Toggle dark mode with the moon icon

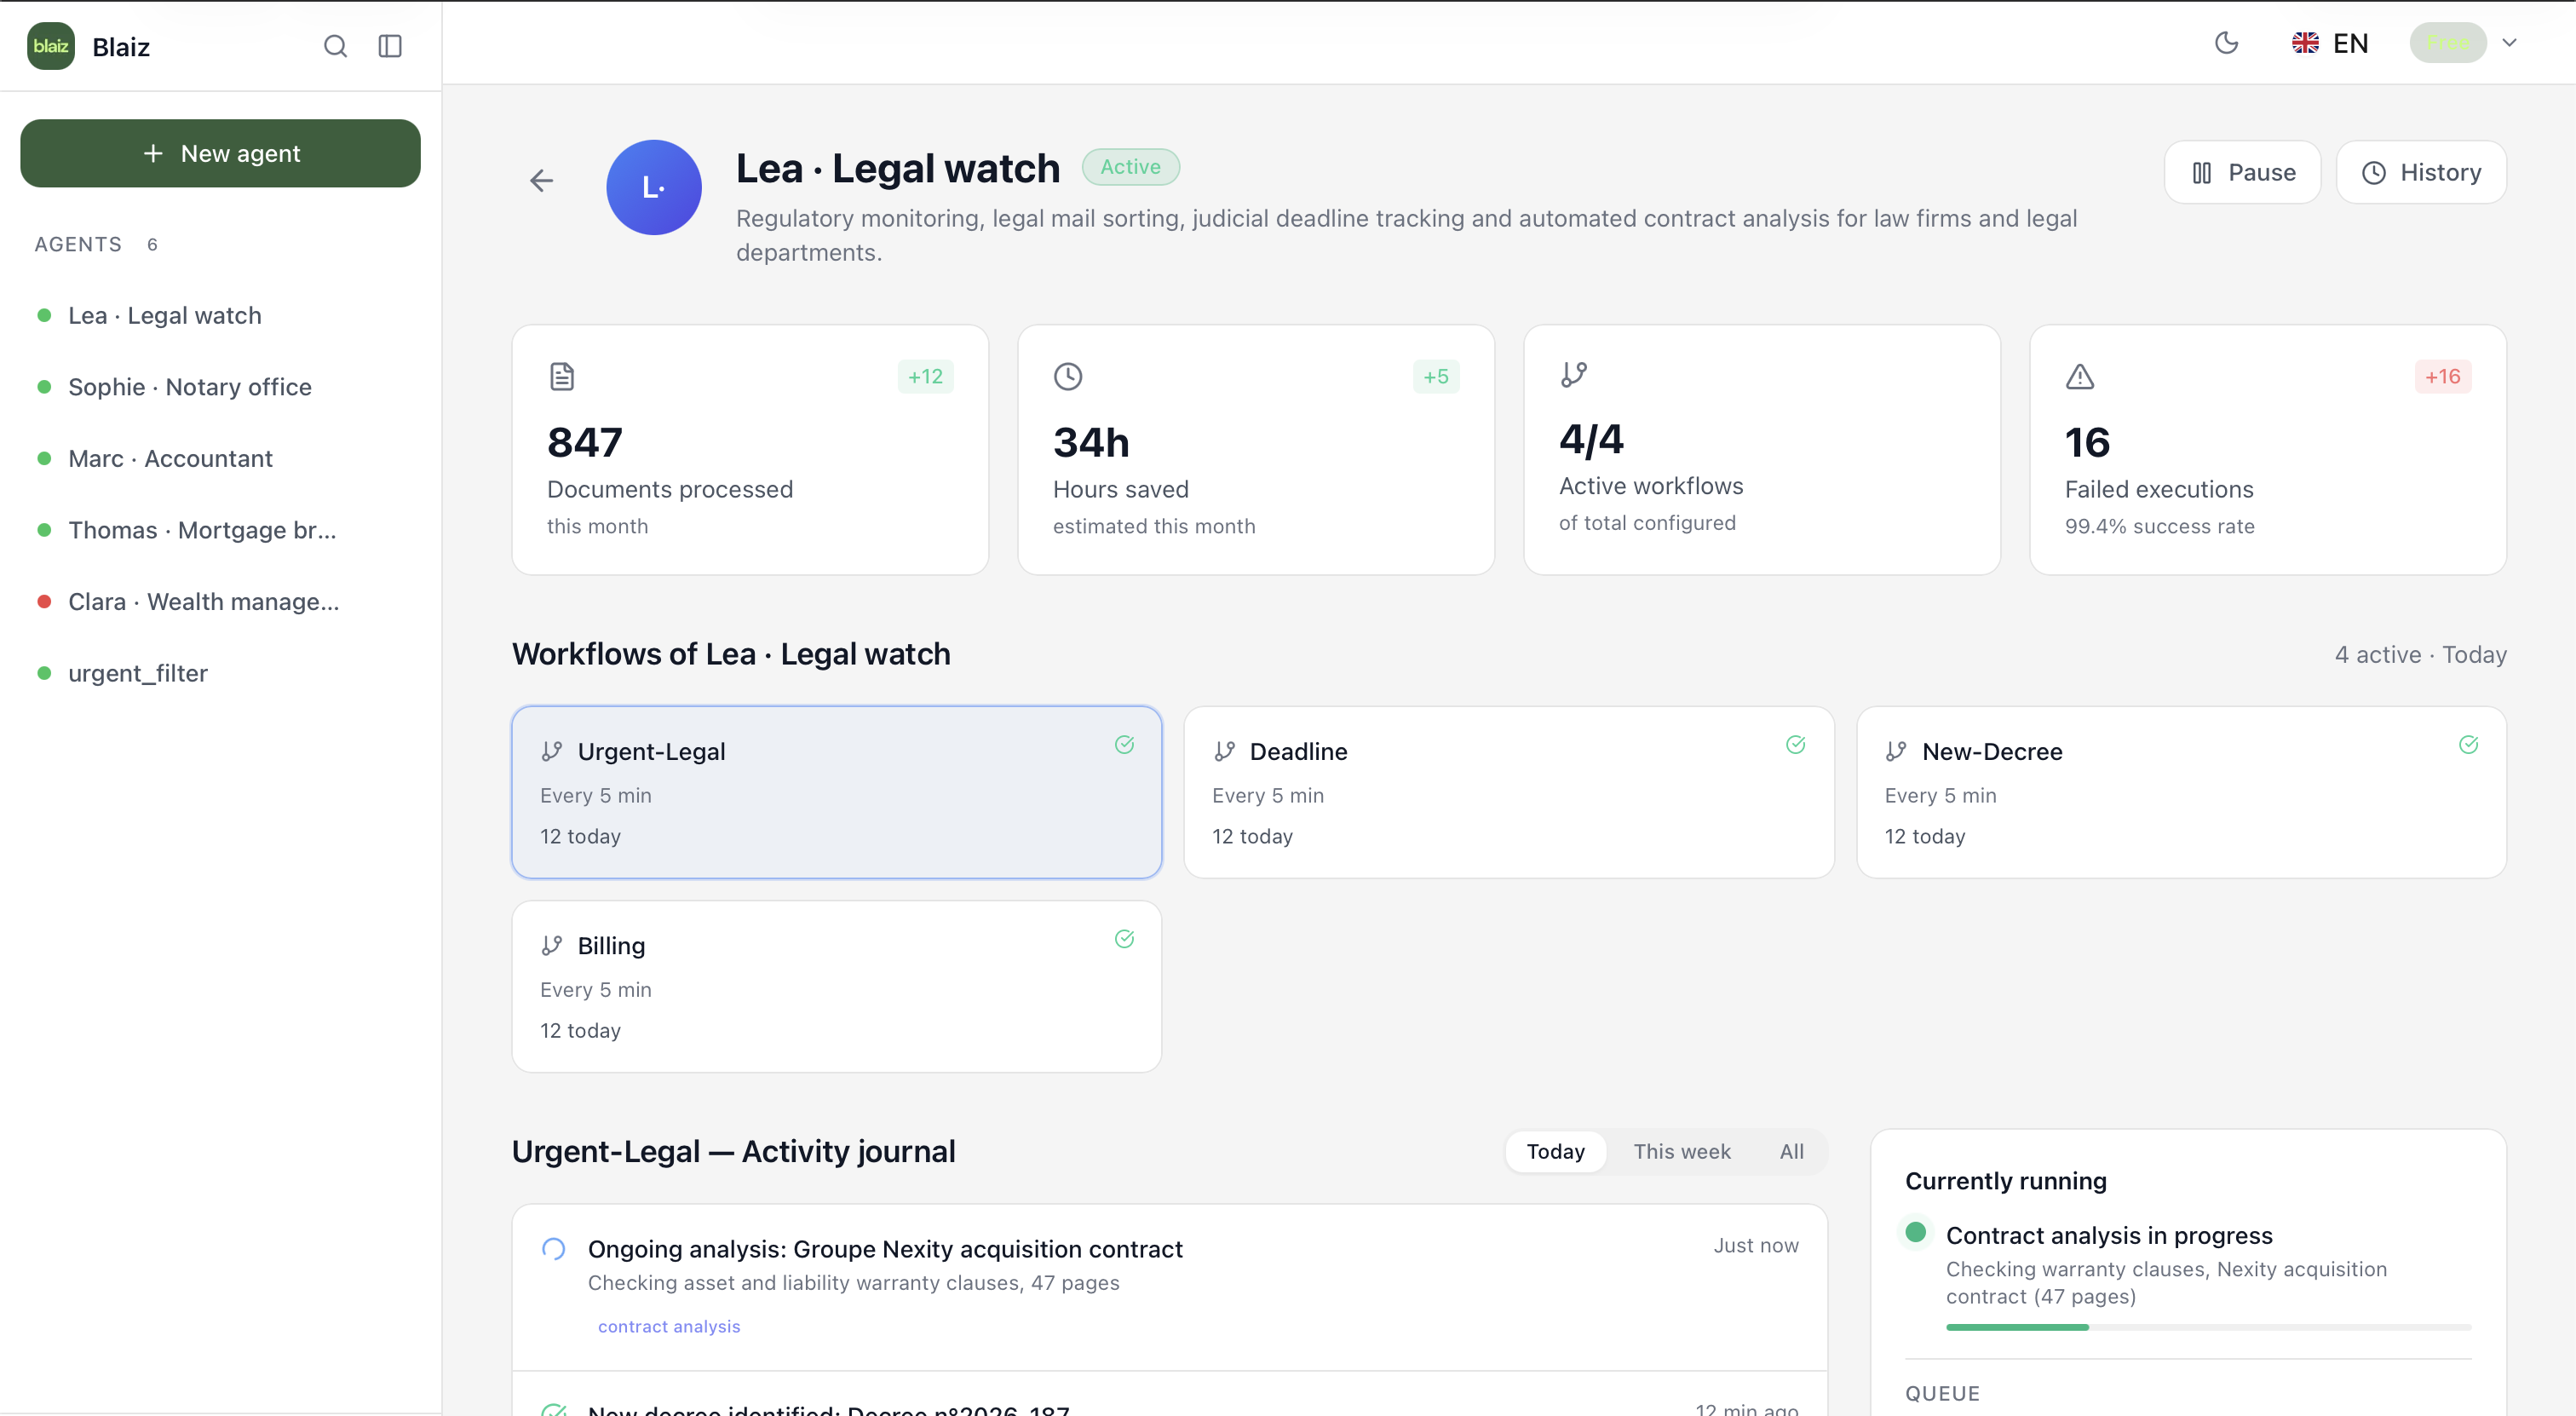point(2226,43)
